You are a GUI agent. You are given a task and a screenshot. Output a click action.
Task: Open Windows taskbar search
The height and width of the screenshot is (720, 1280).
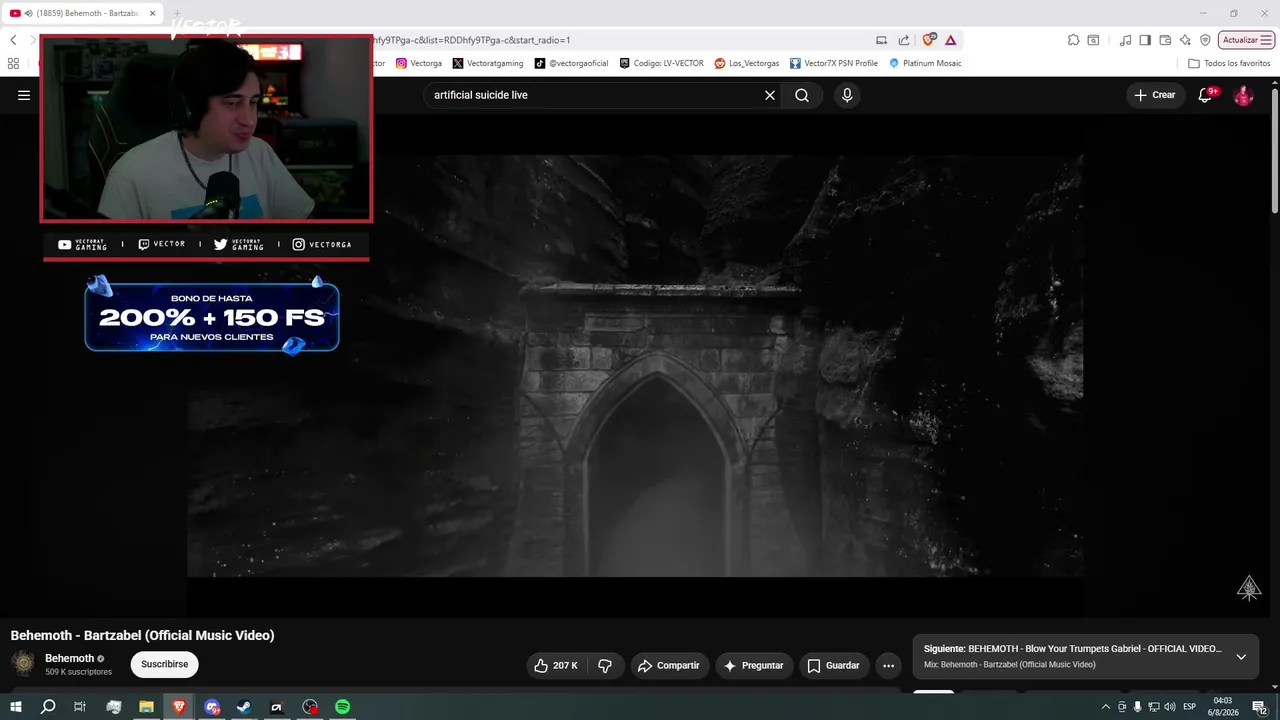(48, 707)
